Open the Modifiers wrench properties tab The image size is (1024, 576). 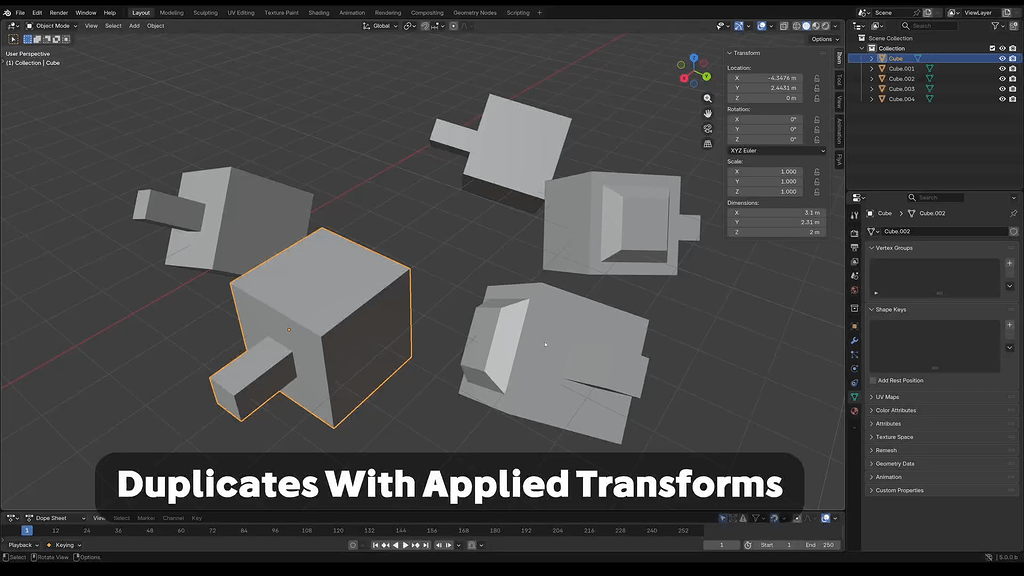[x=854, y=340]
